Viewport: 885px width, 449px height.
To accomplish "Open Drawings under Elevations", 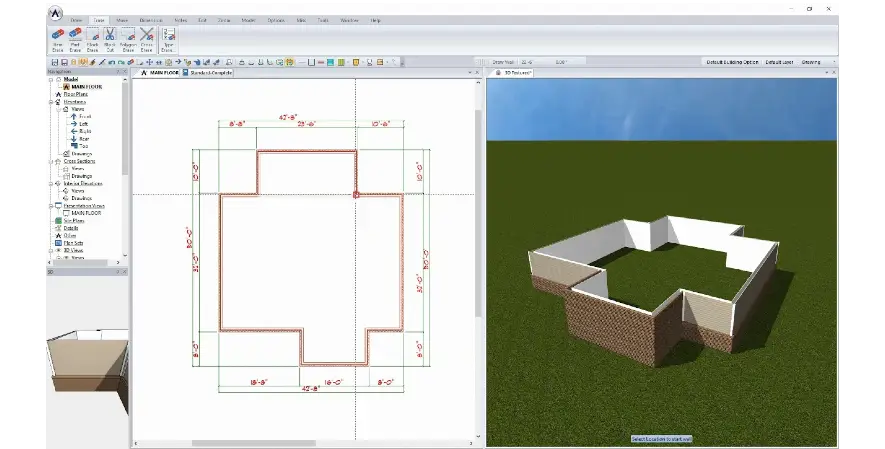I will (x=81, y=154).
